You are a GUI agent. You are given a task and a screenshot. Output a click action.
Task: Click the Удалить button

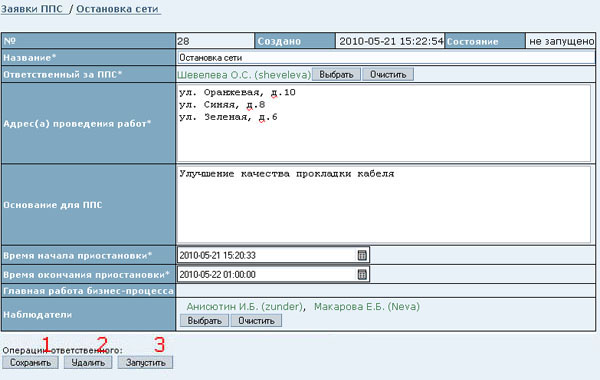click(x=88, y=362)
